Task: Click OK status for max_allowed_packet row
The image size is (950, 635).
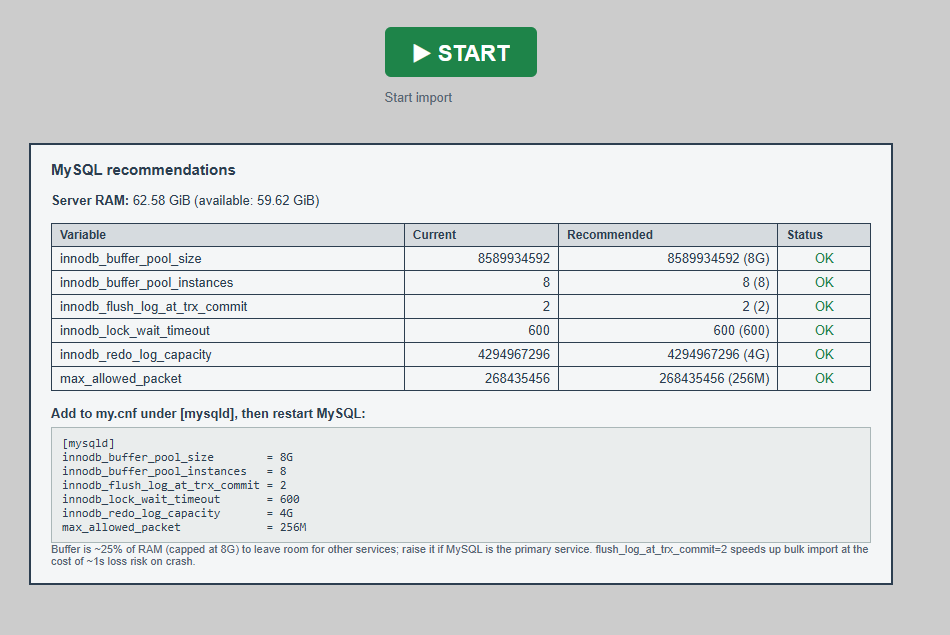Action: pos(824,379)
